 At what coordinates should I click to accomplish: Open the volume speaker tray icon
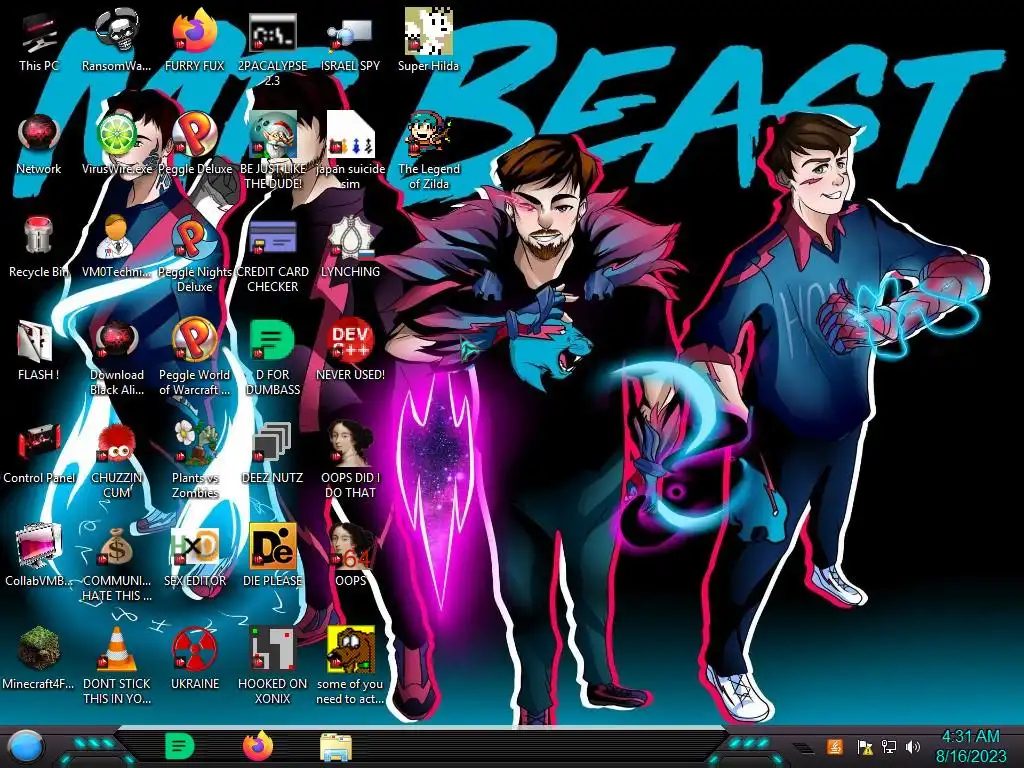(913, 746)
